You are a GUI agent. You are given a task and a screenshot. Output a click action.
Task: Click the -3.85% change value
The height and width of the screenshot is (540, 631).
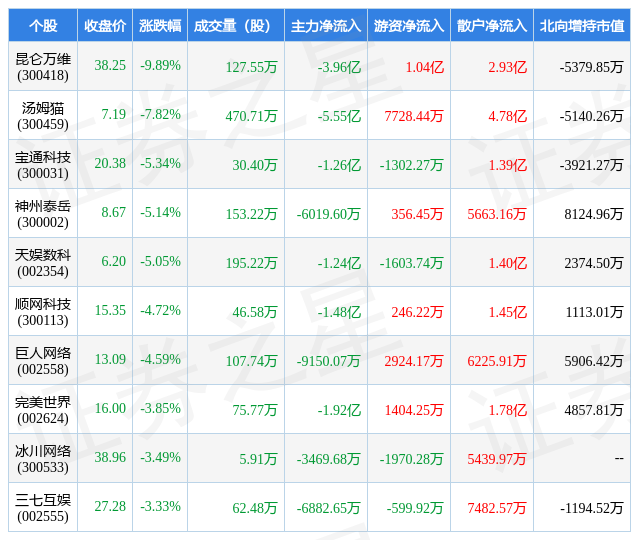161,408
